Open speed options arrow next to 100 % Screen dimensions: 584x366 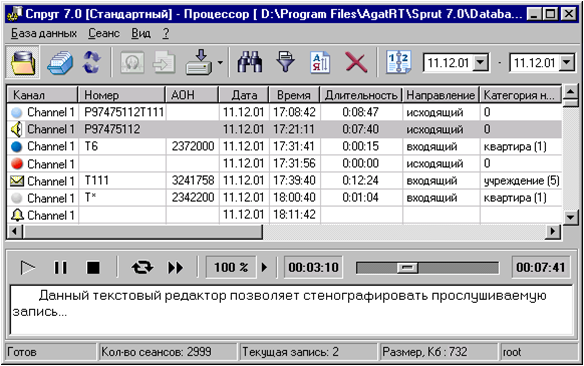[264, 267]
